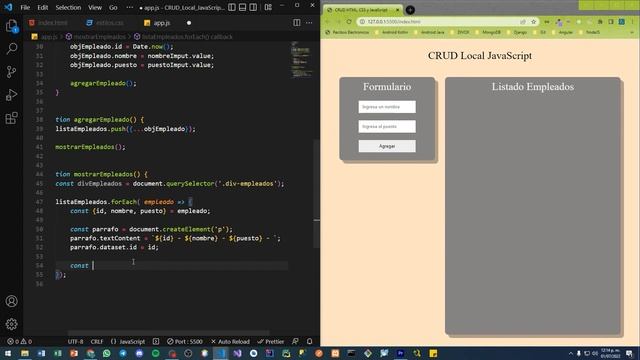Click the editor horizontal scrollbar

(x=168, y=333)
